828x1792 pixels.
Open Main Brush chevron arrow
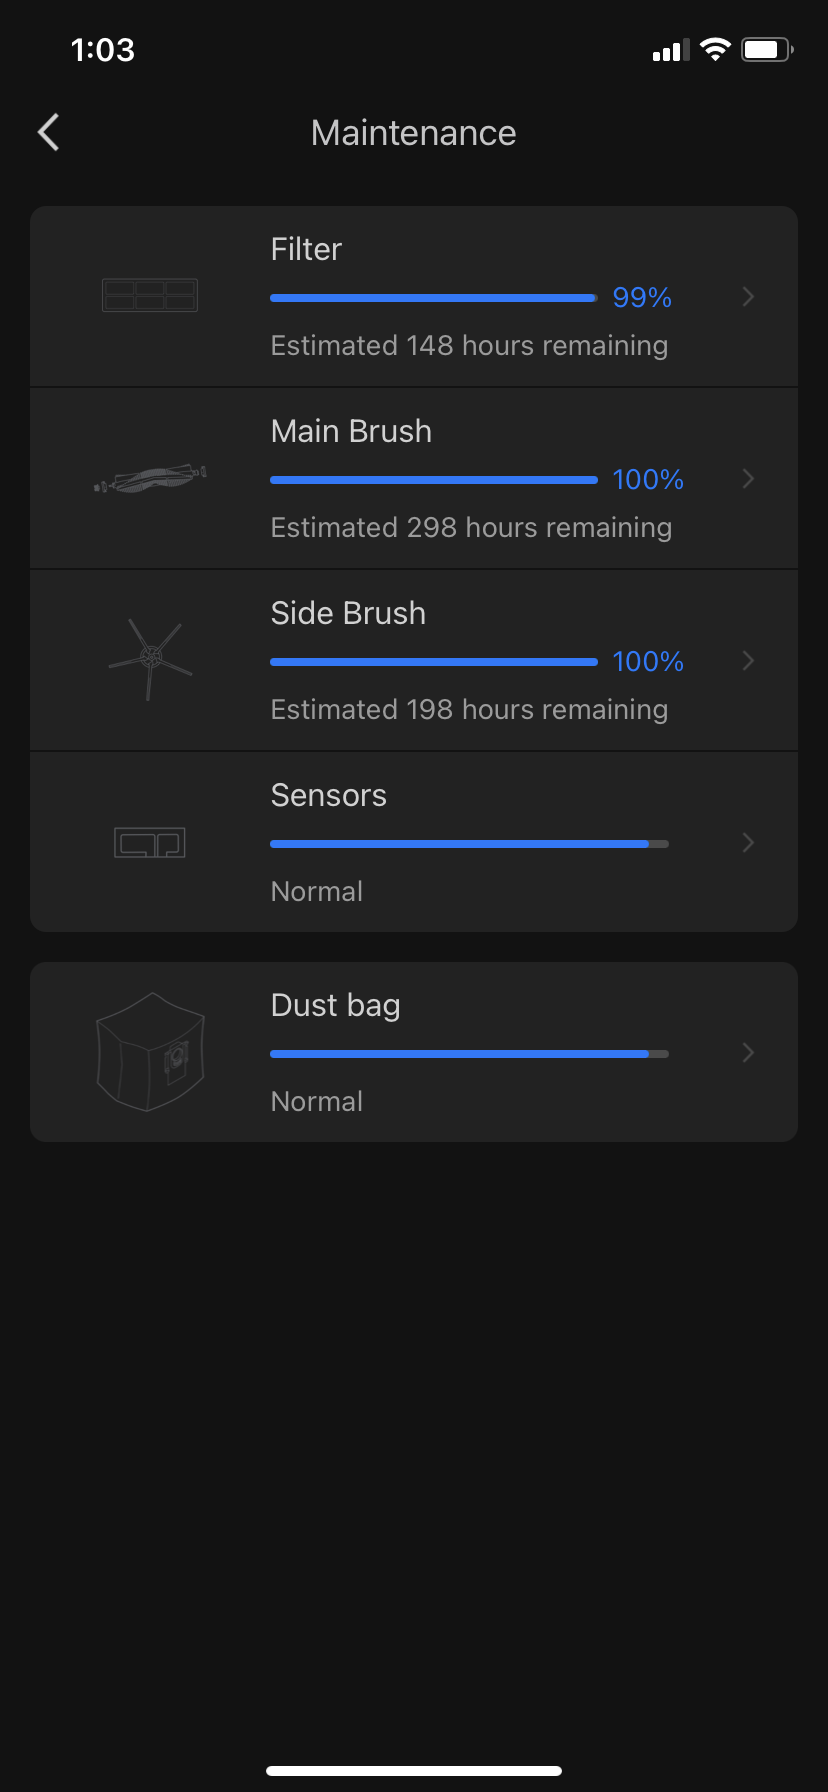pos(748,479)
